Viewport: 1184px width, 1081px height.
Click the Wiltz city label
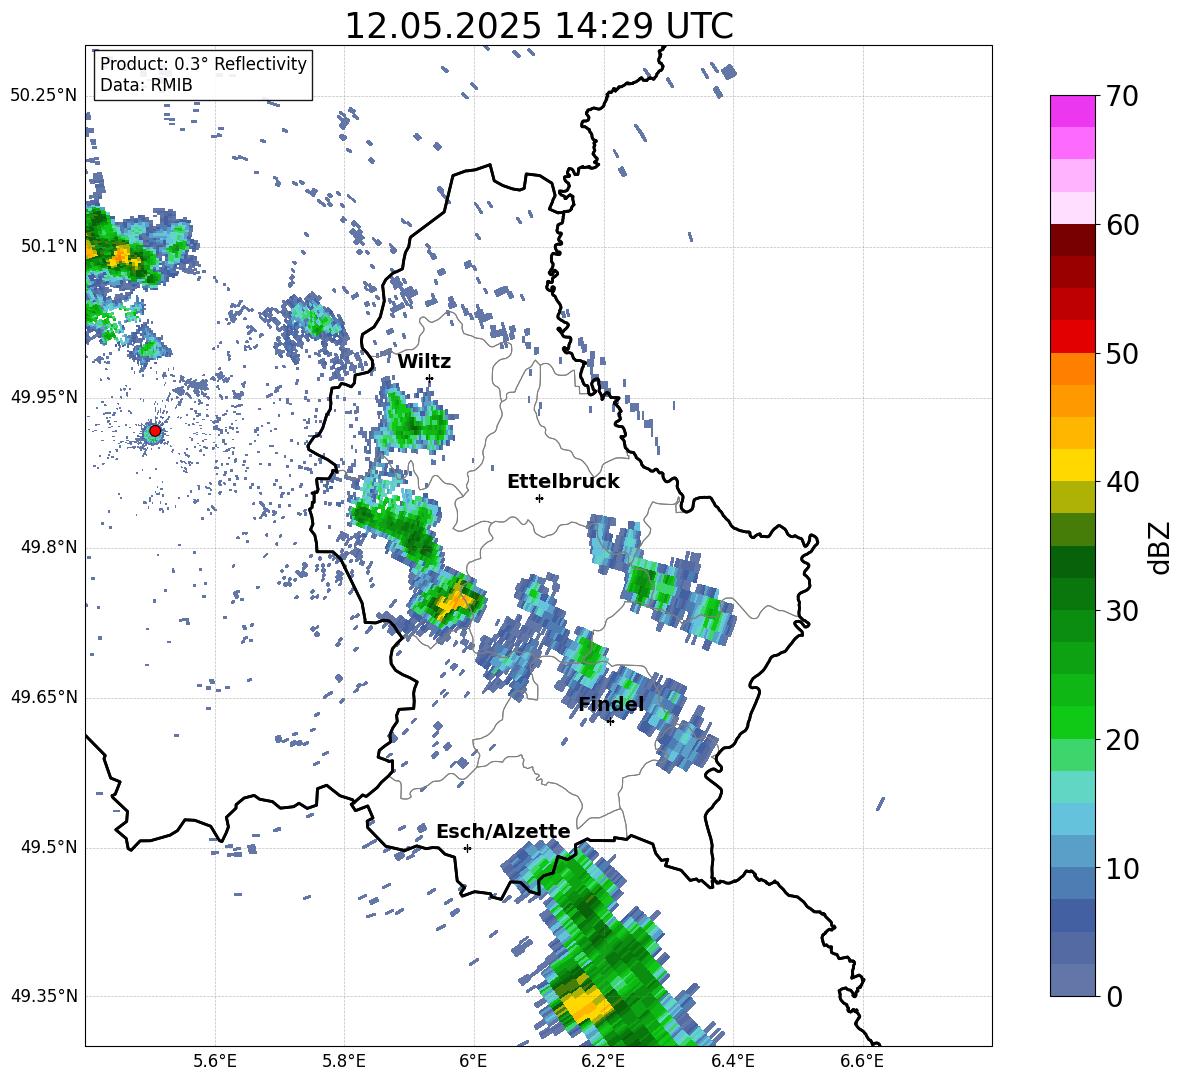[x=424, y=362]
